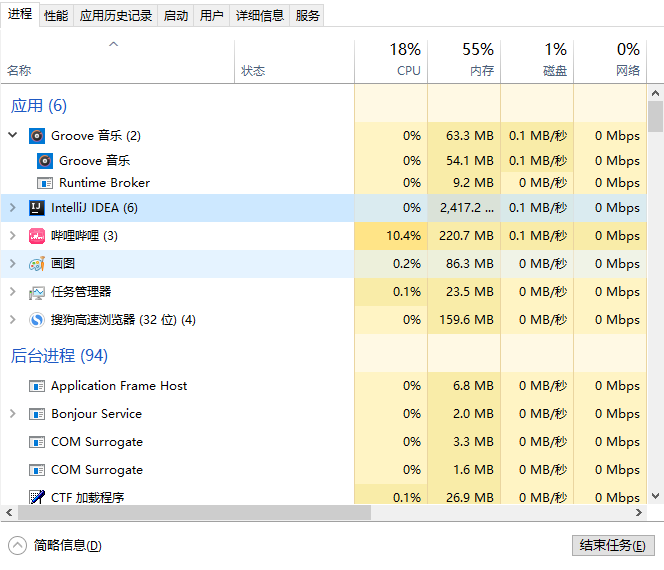Click the 任务管理器 icon
Screen dimensions: 664x570
click(36, 292)
